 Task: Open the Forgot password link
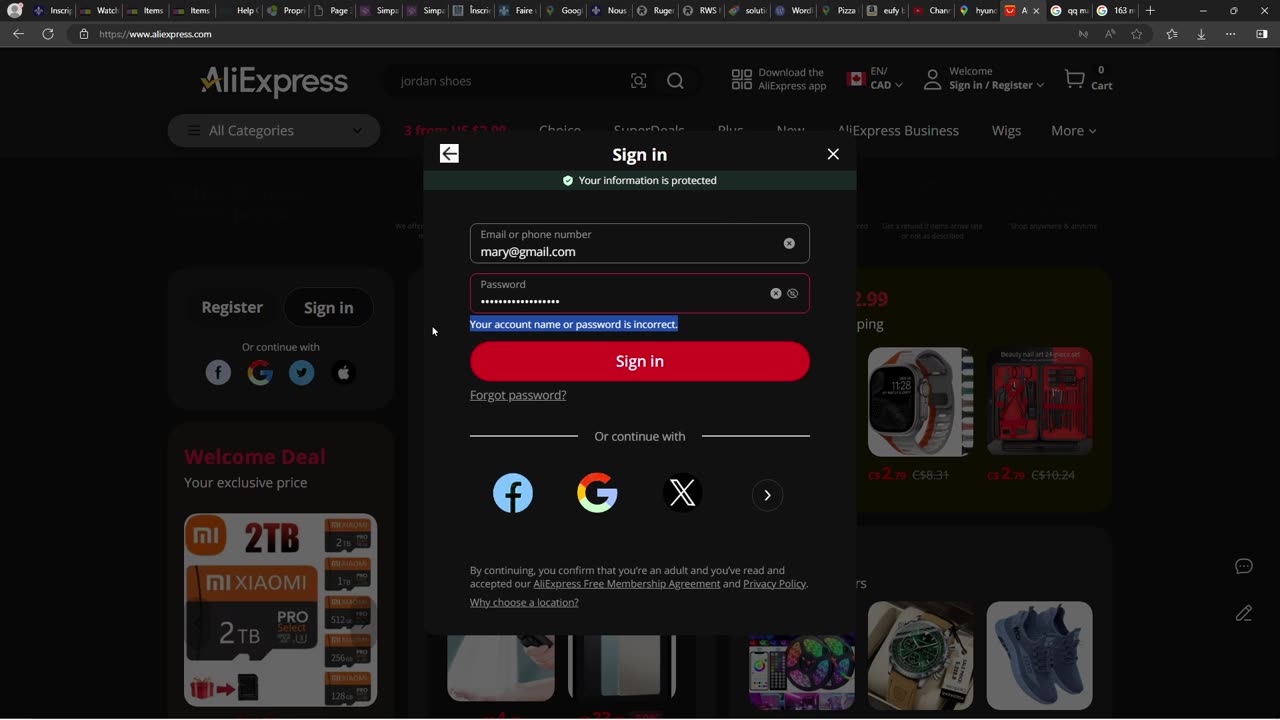click(518, 395)
